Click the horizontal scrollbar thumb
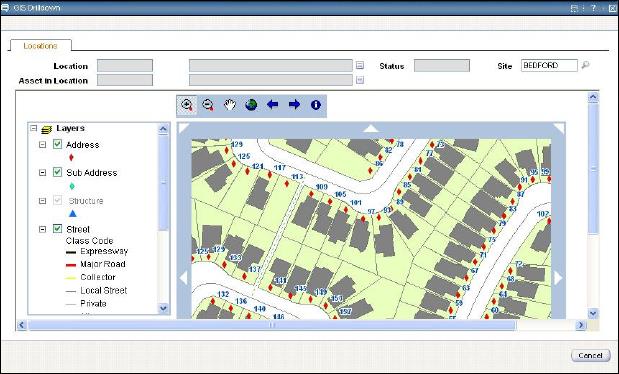The image size is (619, 374). 272,325
